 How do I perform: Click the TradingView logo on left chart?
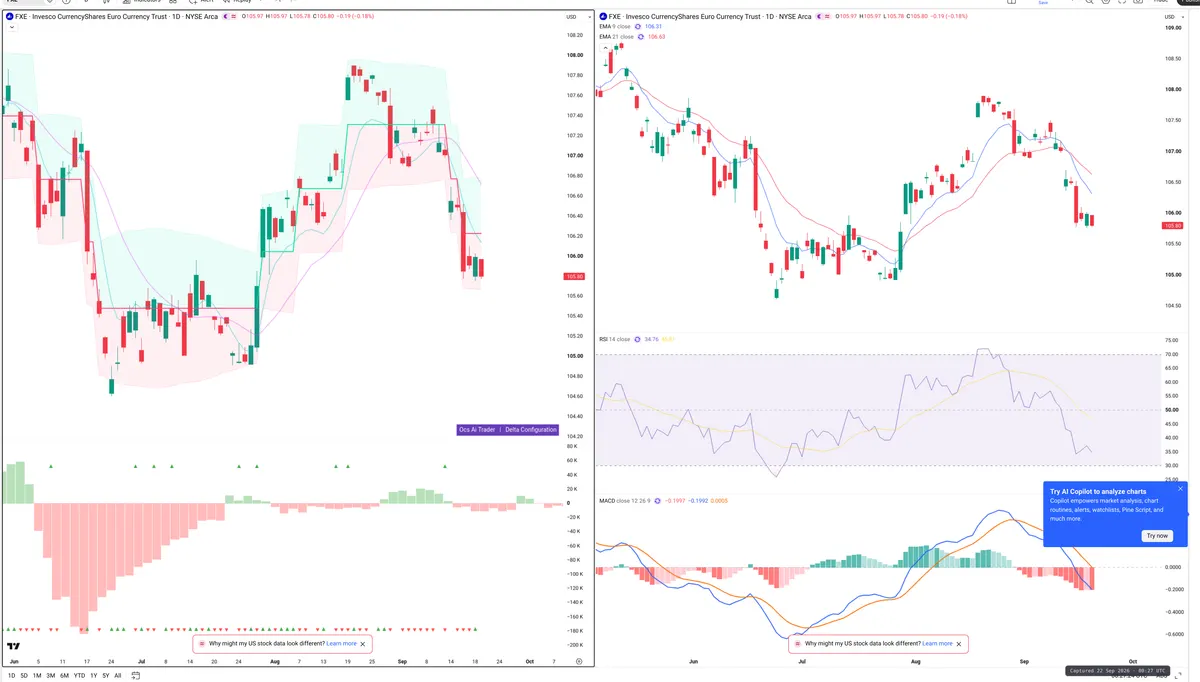[x=14, y=647]
